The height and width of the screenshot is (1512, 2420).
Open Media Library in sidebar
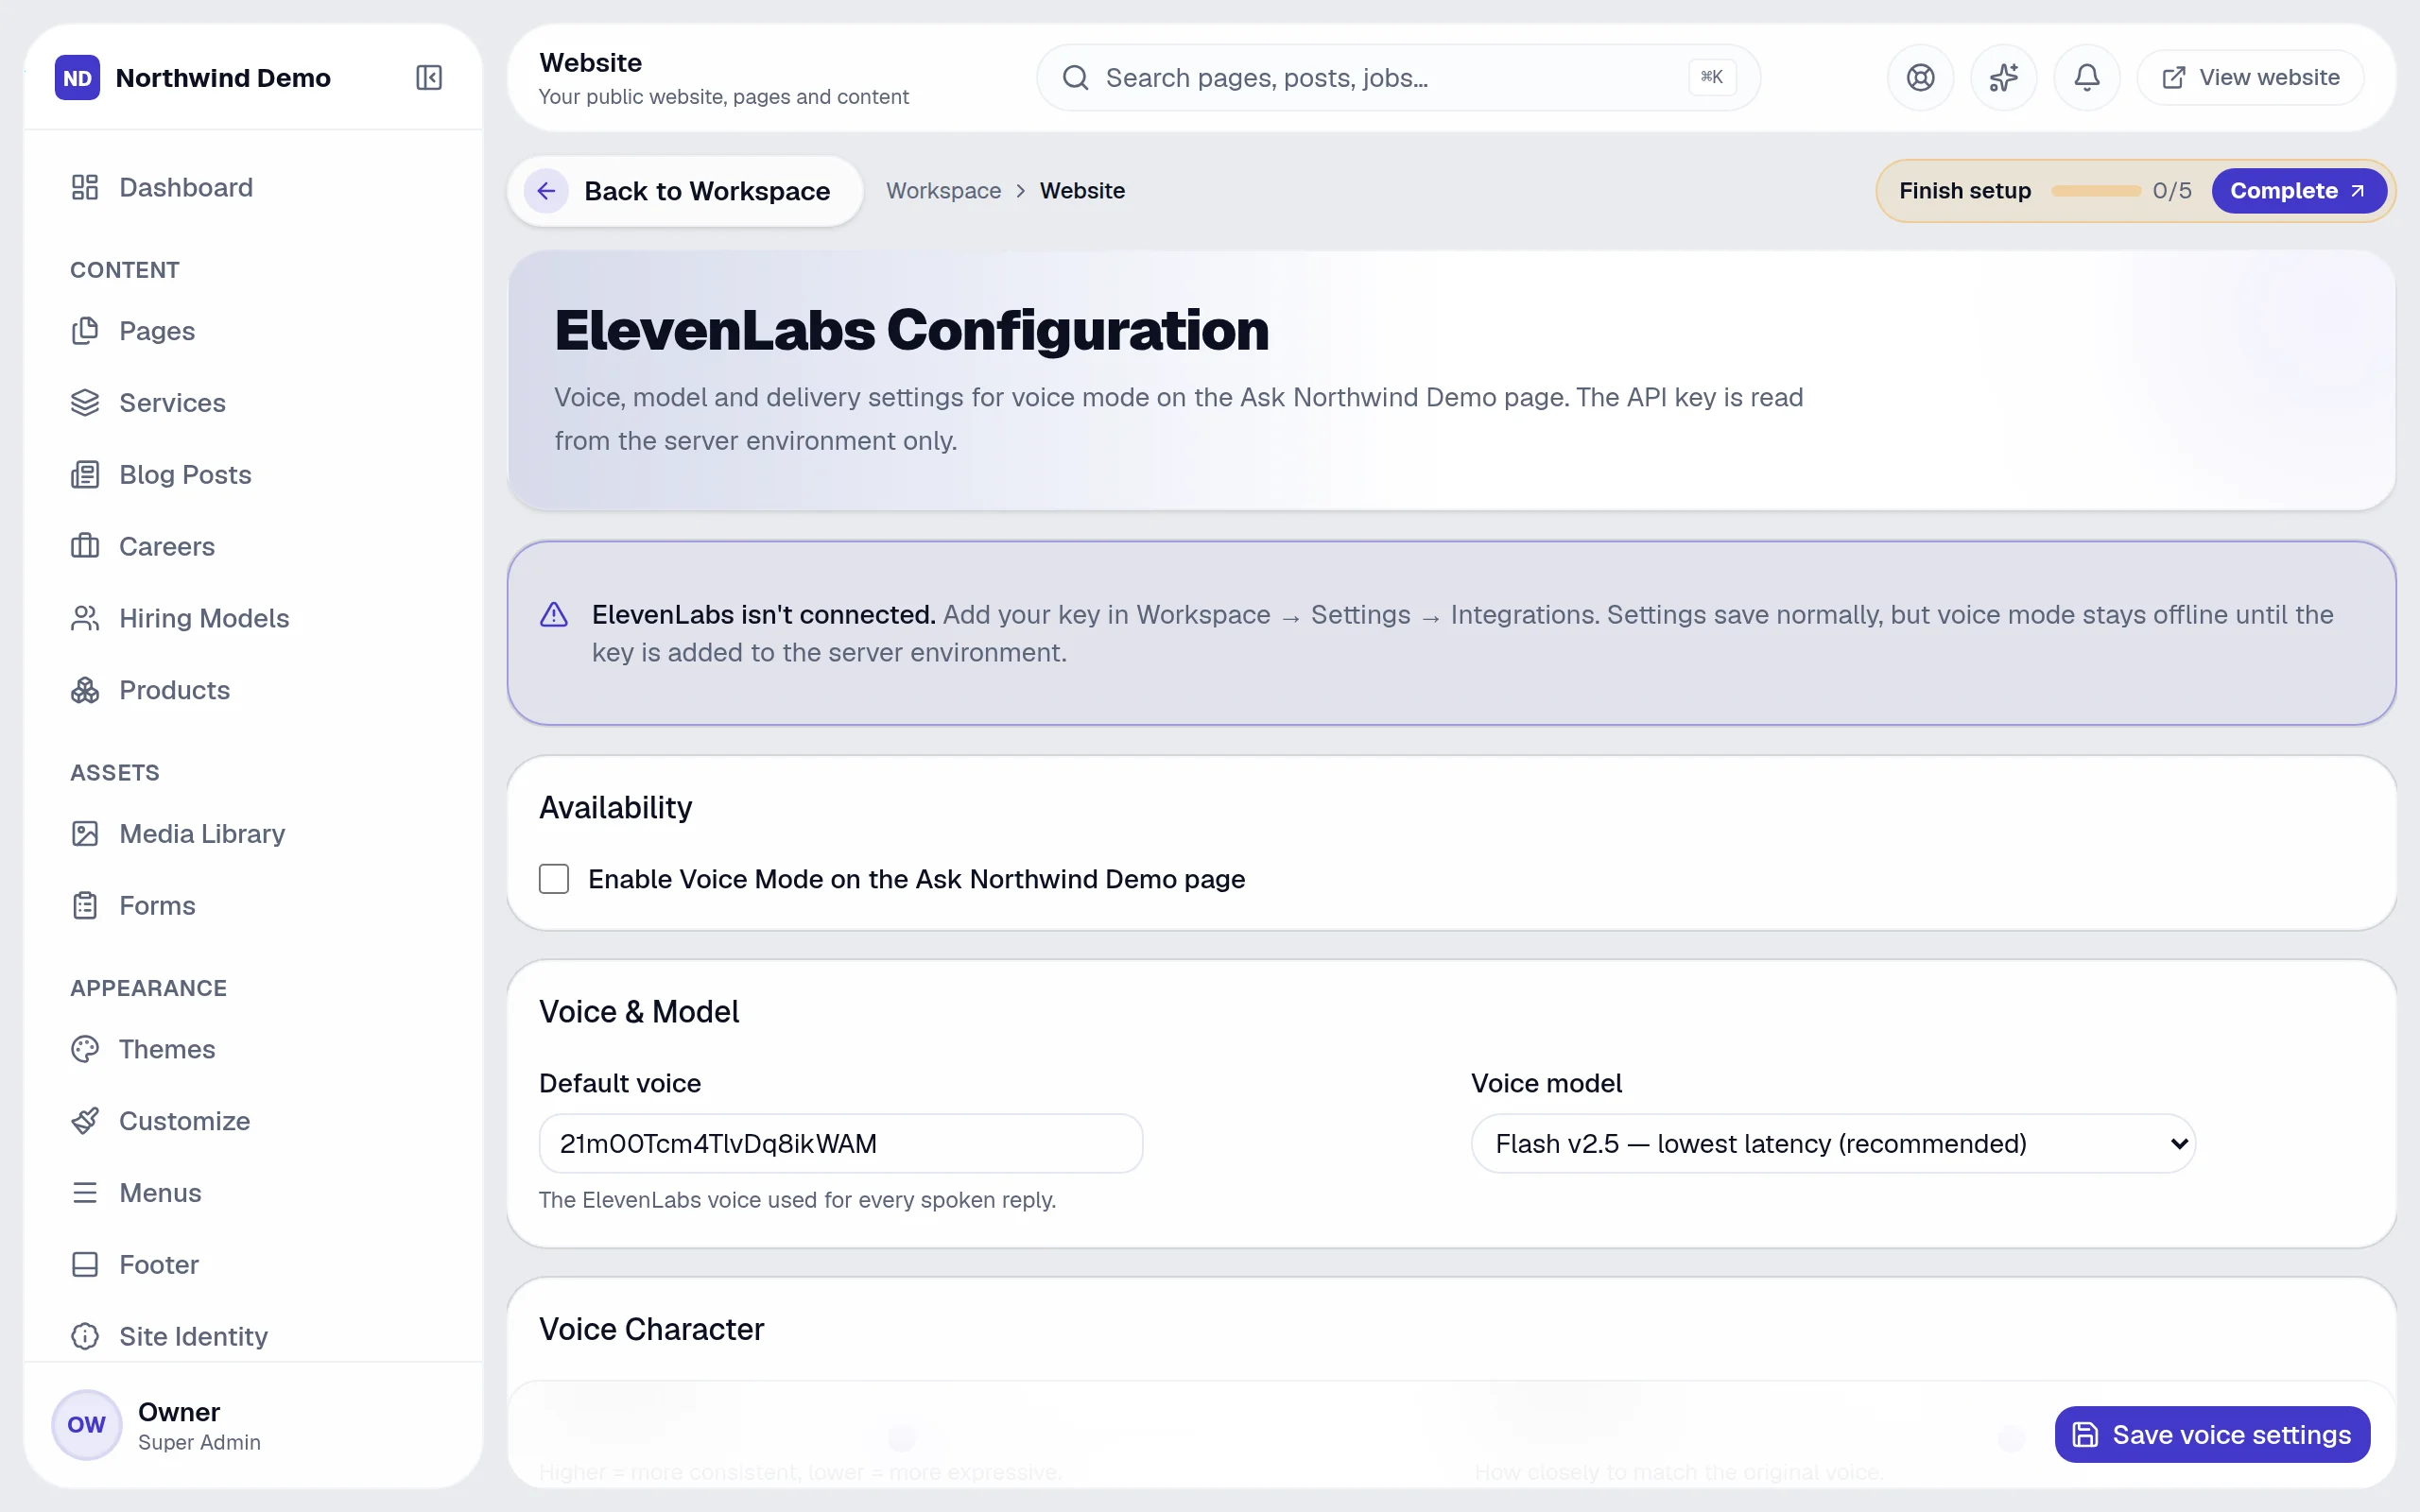coord(253,833)
